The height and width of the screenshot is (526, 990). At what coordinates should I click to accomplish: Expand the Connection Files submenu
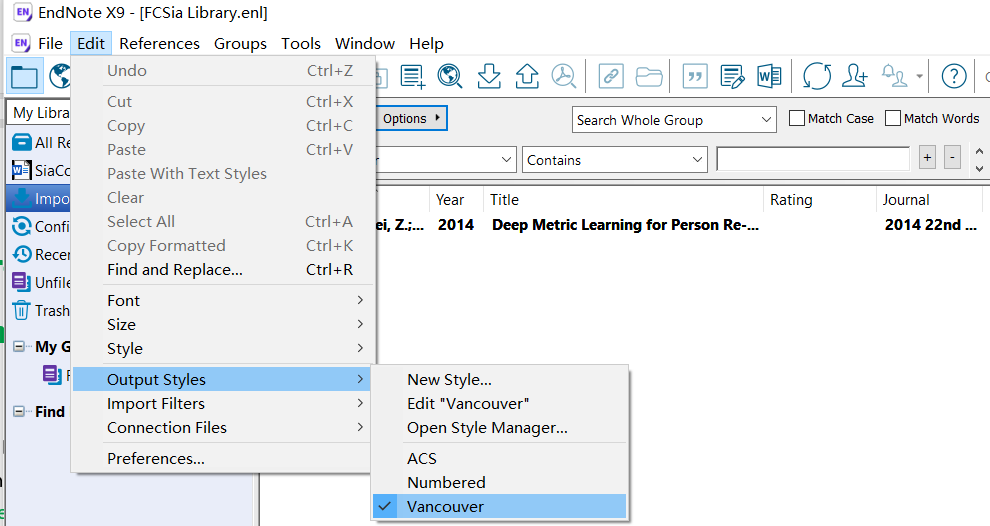222,427
